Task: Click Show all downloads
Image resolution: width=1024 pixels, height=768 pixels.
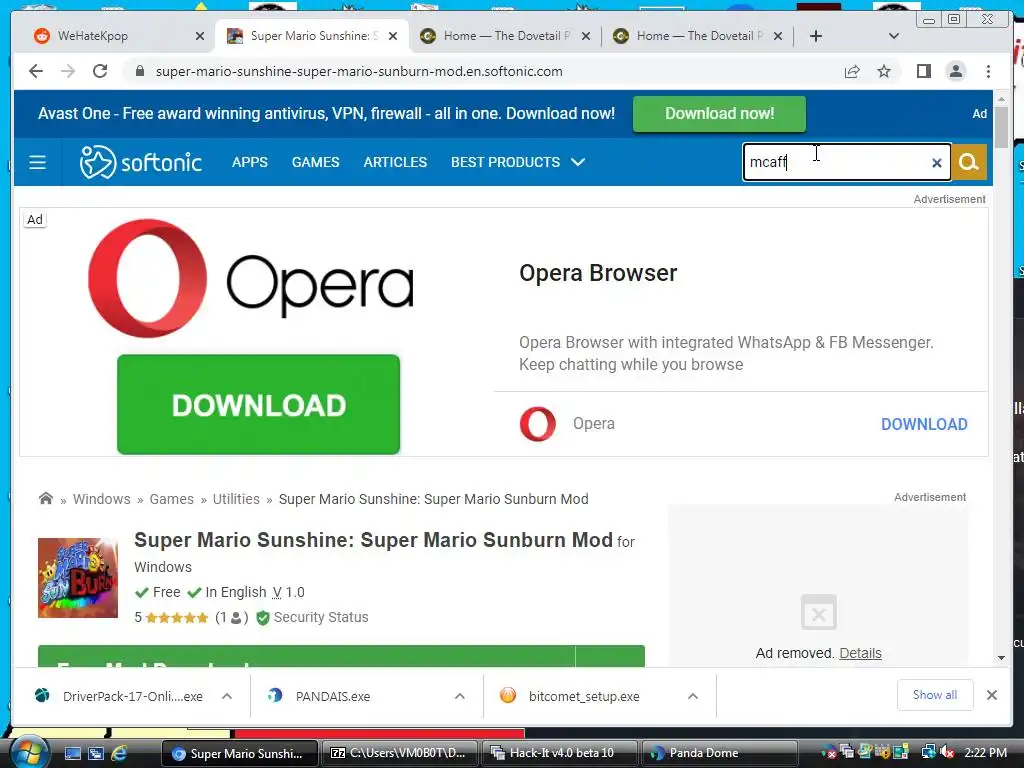Action: (935, 696)
